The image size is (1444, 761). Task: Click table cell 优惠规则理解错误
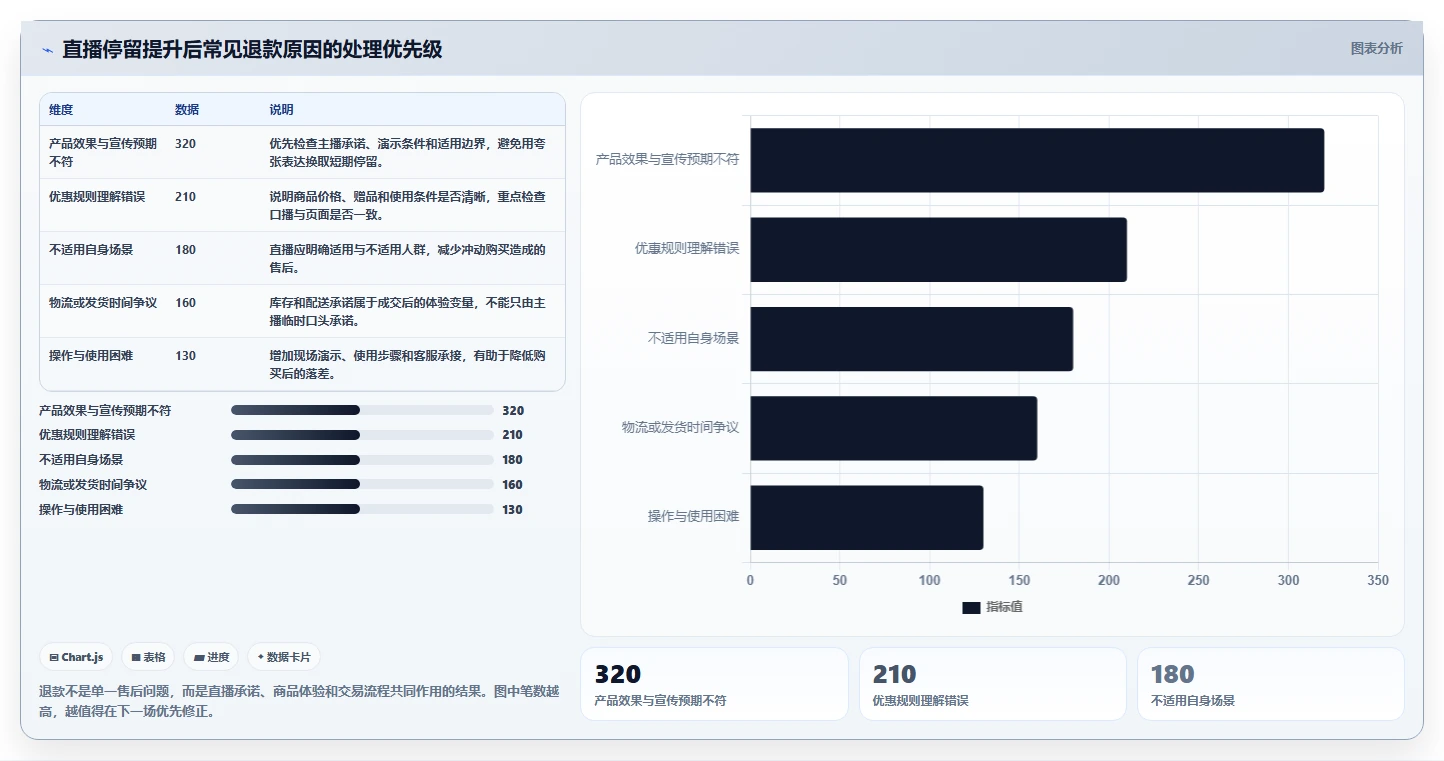click(x=97, y=196)
